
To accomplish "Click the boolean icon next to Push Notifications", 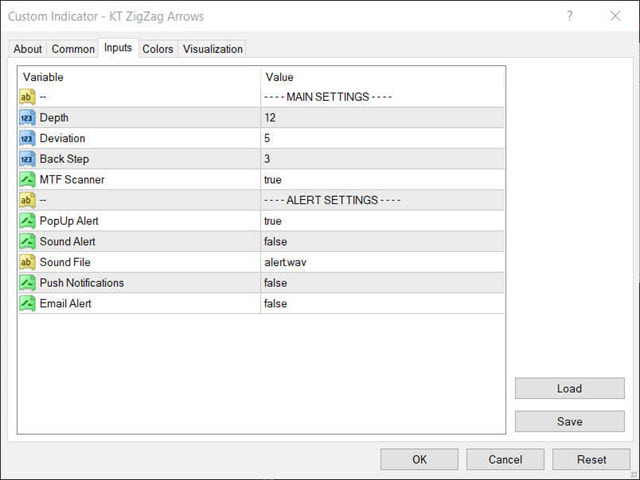I will [27, 283].
